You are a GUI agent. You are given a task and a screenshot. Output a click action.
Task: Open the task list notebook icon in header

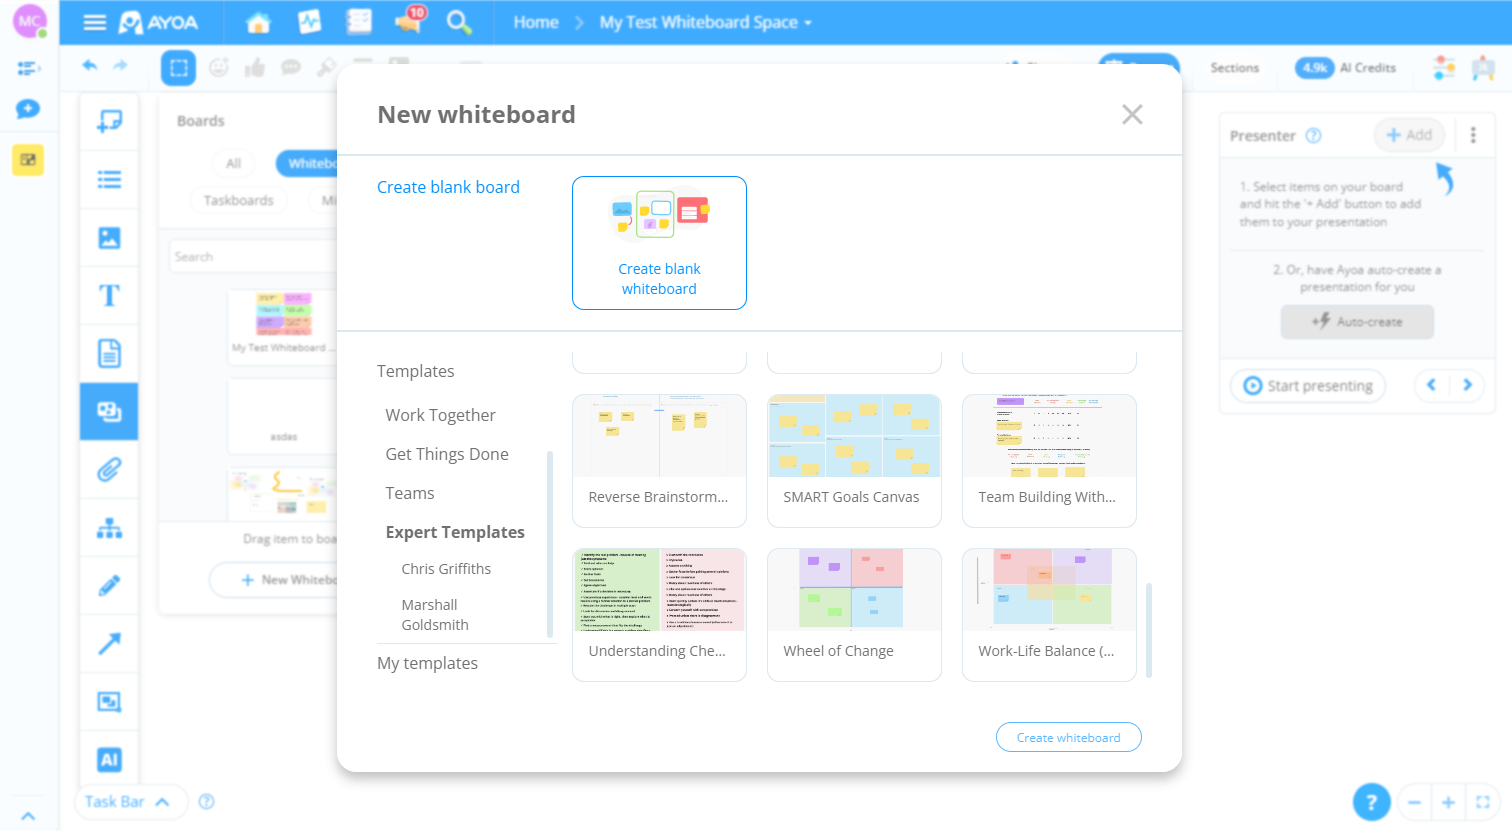pyautogui.click(x=359, y=22)
